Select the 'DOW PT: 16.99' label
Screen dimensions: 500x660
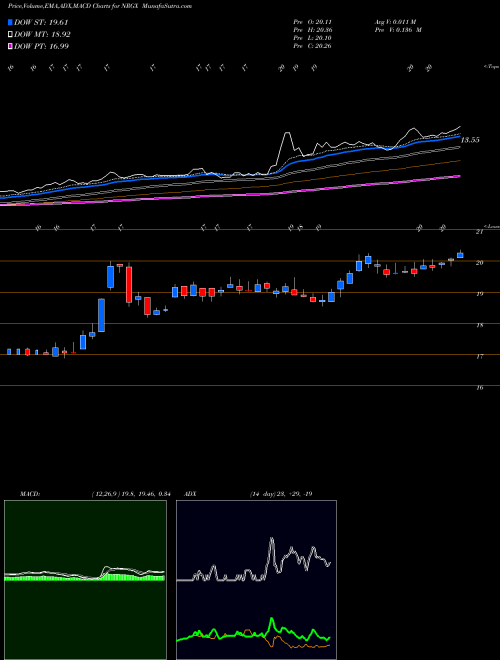click(41, 46)
